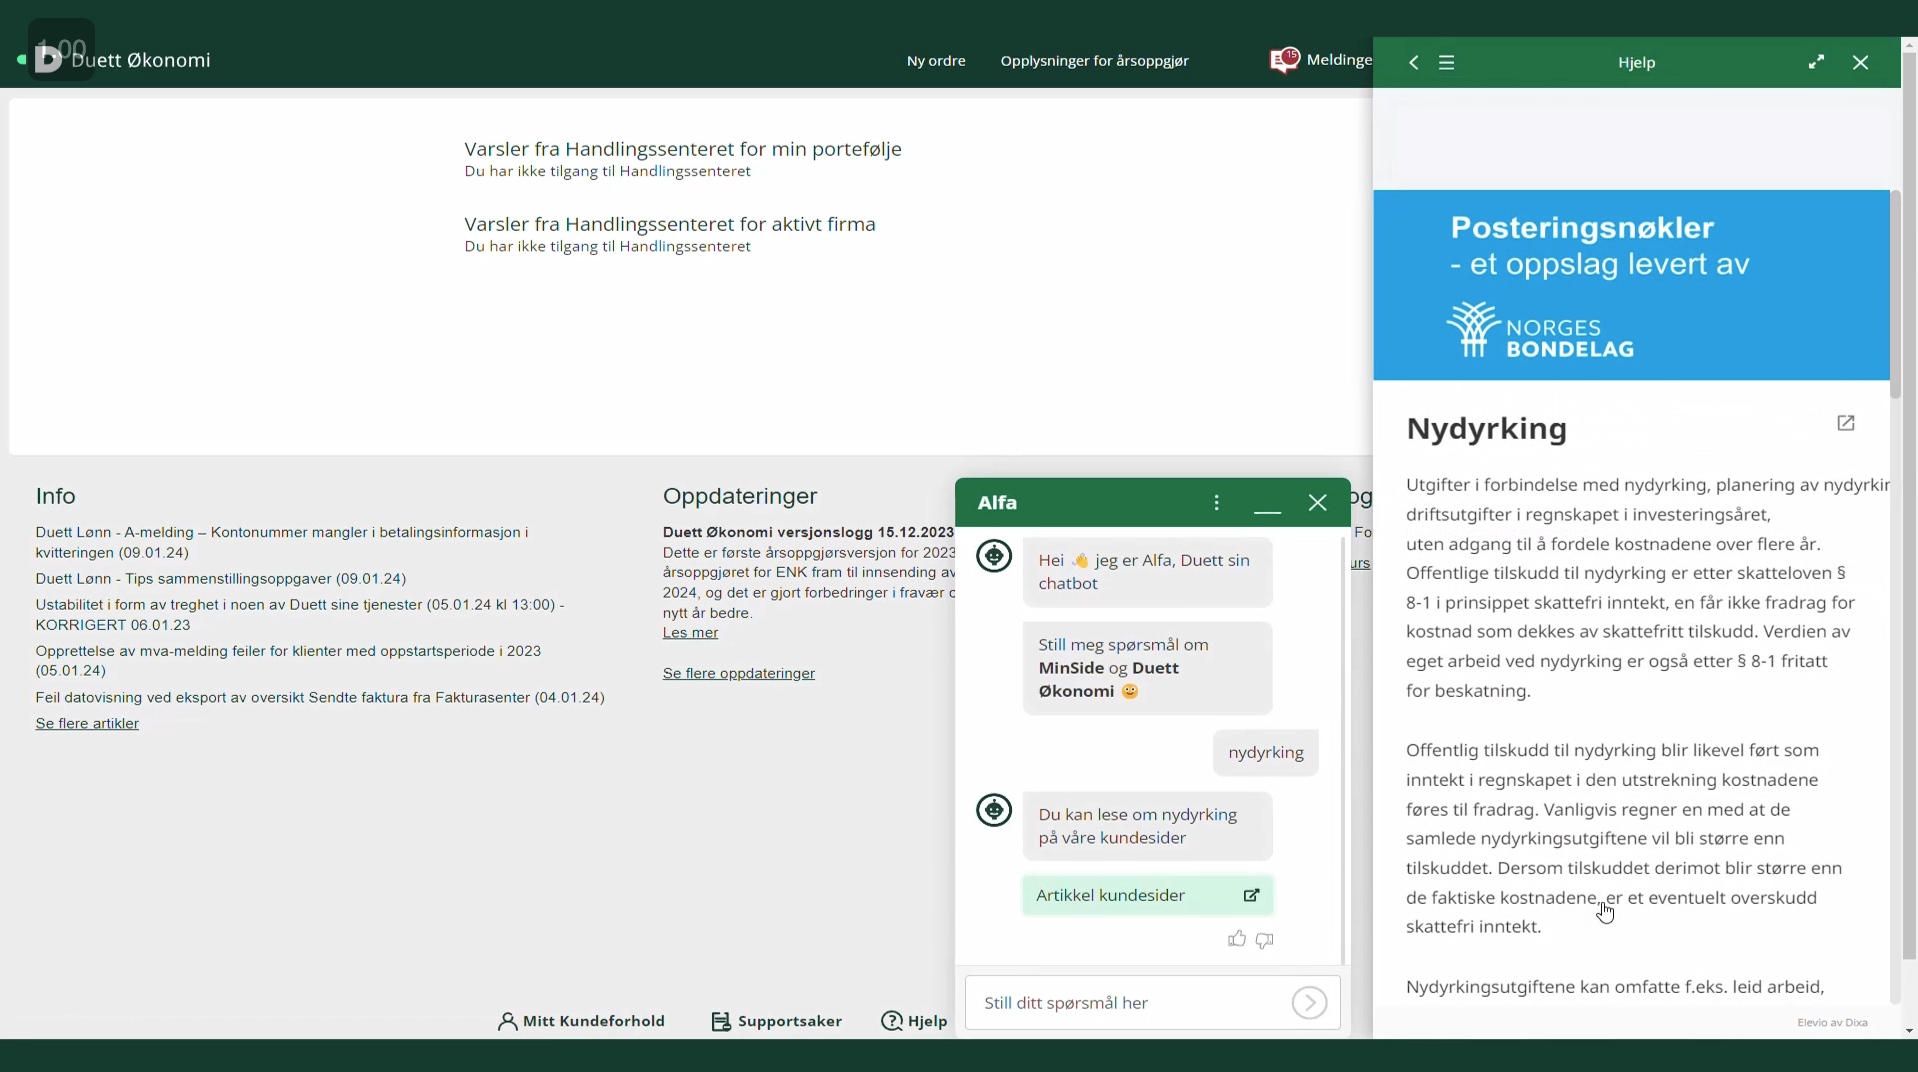Click the Nydyrking article title
This screenshot has height=1072, width=1918.
[x=1486, y=429]
